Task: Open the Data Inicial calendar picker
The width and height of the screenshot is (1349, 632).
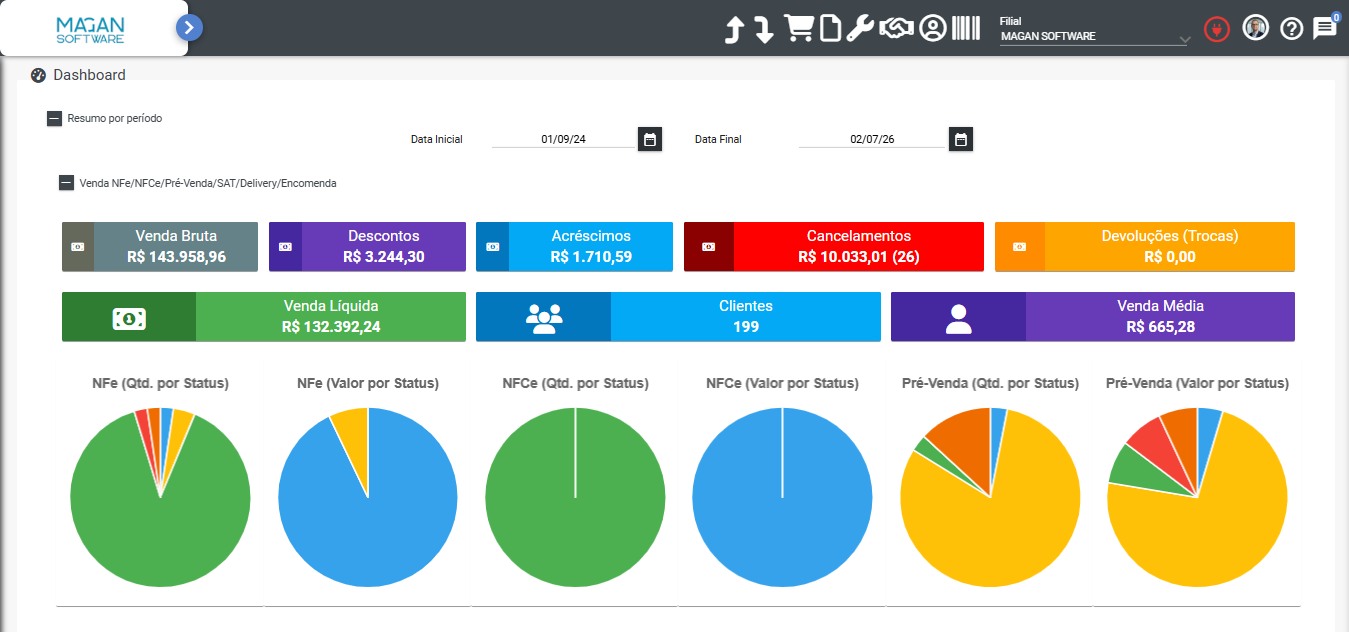Action: 650,140
